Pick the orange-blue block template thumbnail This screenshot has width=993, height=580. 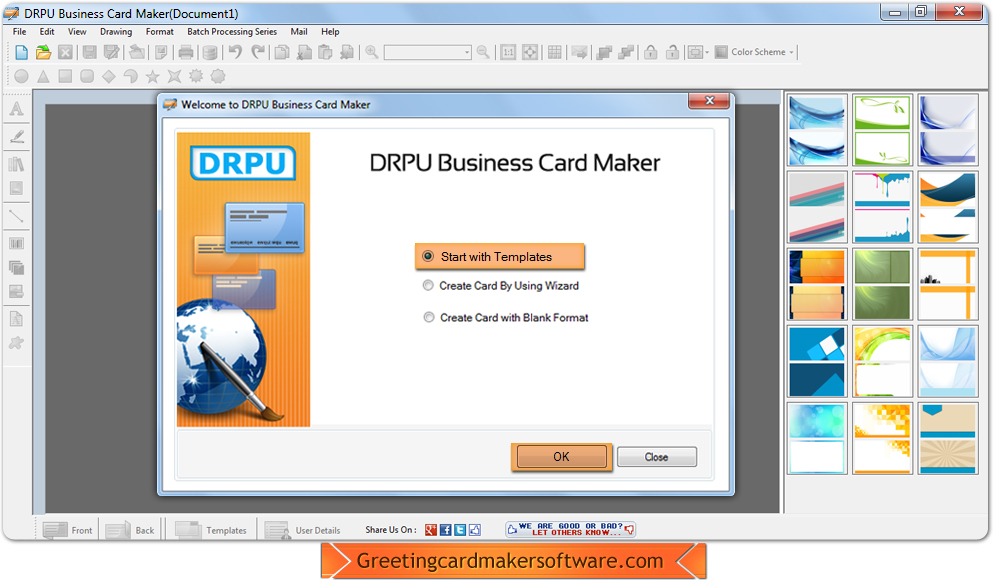tap(817, 284)
